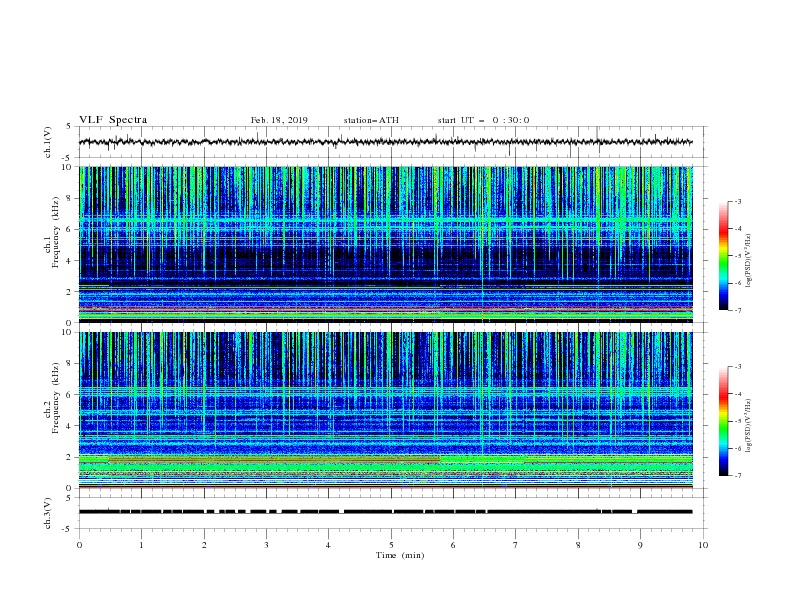Select the "start UT = 0:30:0" text
The width and height of the screenshot is (792, 612).
pos(483,120)
